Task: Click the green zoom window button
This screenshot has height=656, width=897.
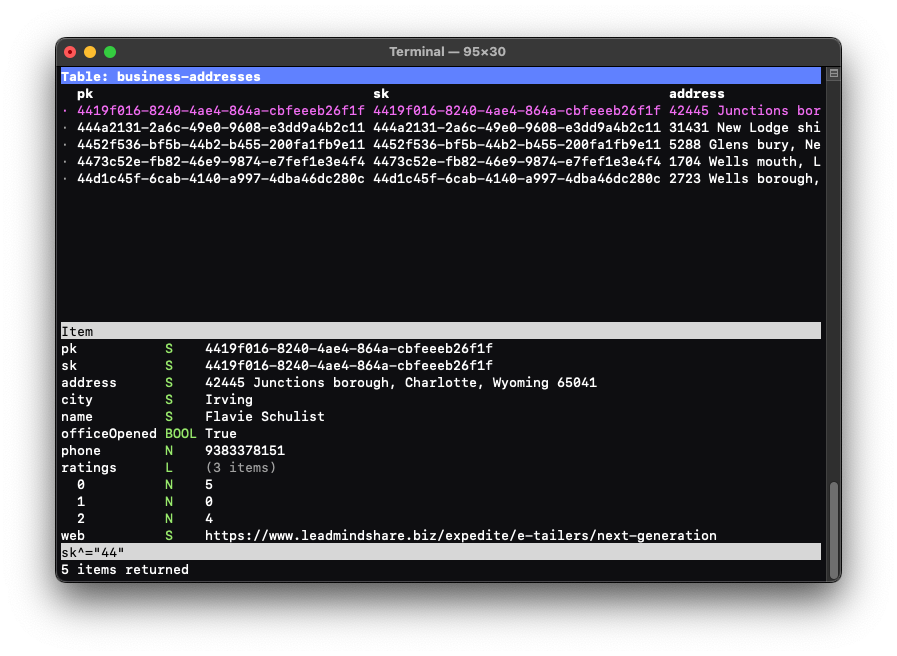Action: point(110,52)
